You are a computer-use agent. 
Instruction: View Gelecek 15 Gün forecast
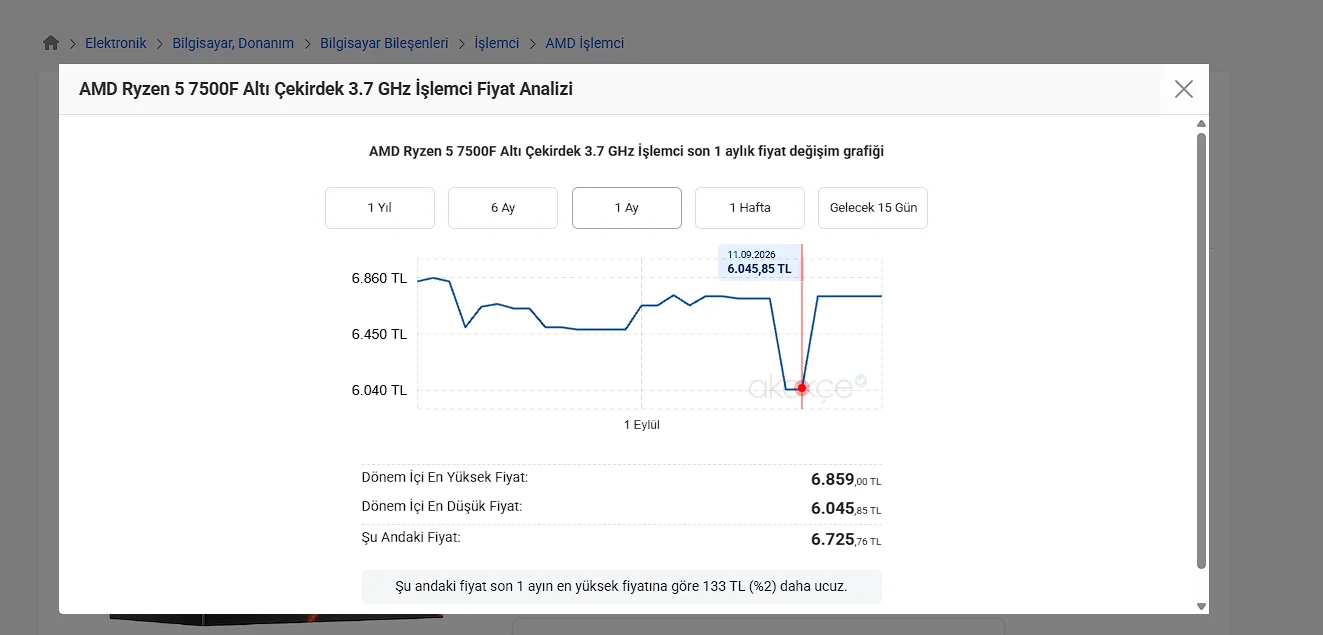pos(873,208)
